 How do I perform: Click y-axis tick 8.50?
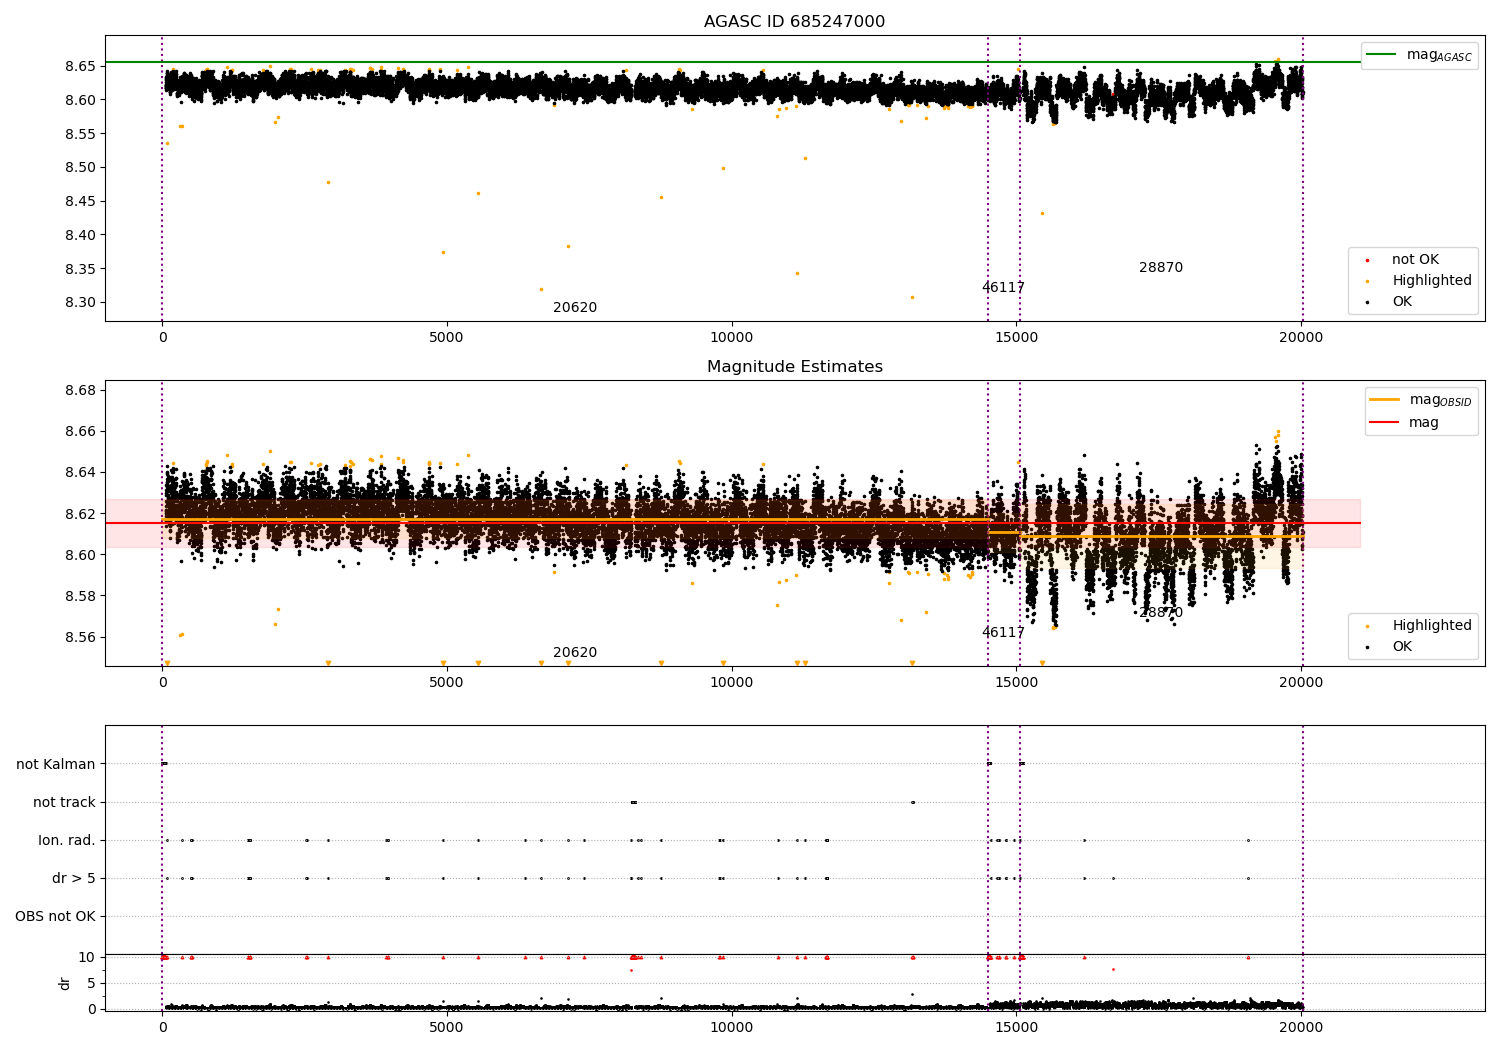(80, 168)
